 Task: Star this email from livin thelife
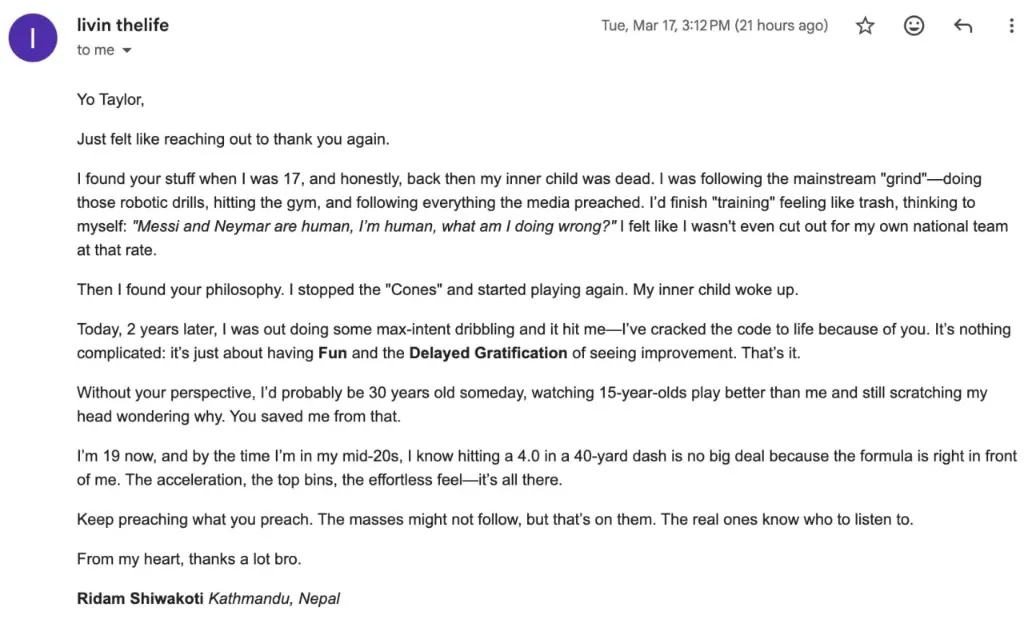[x=865, y=25]
